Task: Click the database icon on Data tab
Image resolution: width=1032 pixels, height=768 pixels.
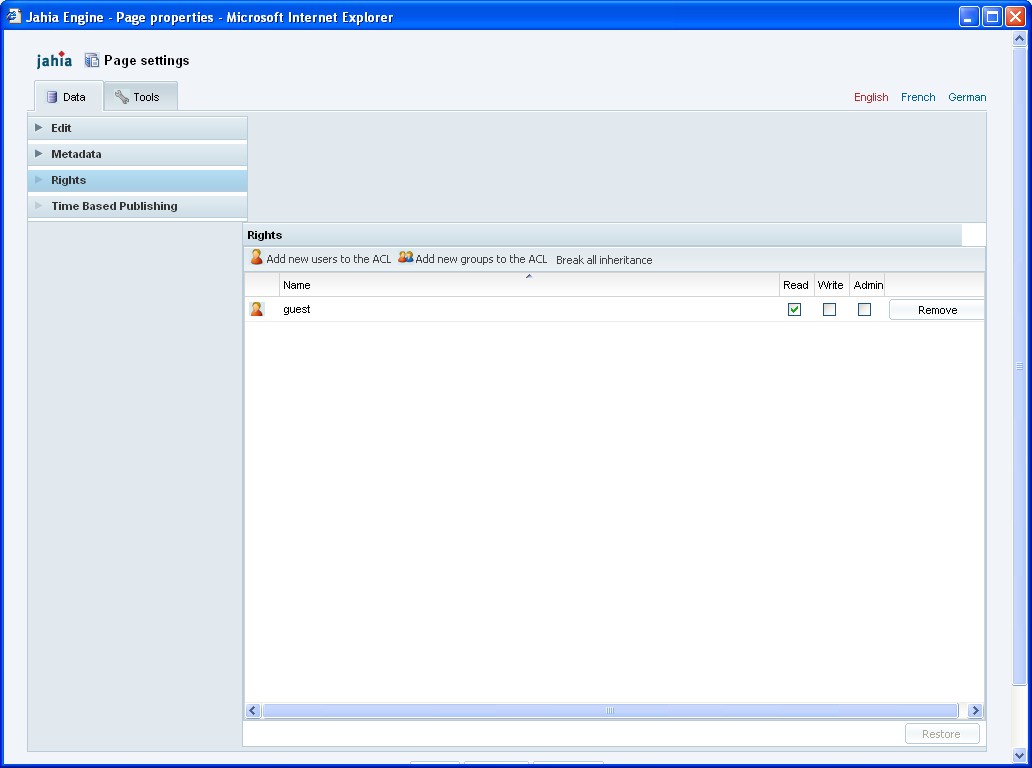Action: pyautogui.click(x=52, y=97)
